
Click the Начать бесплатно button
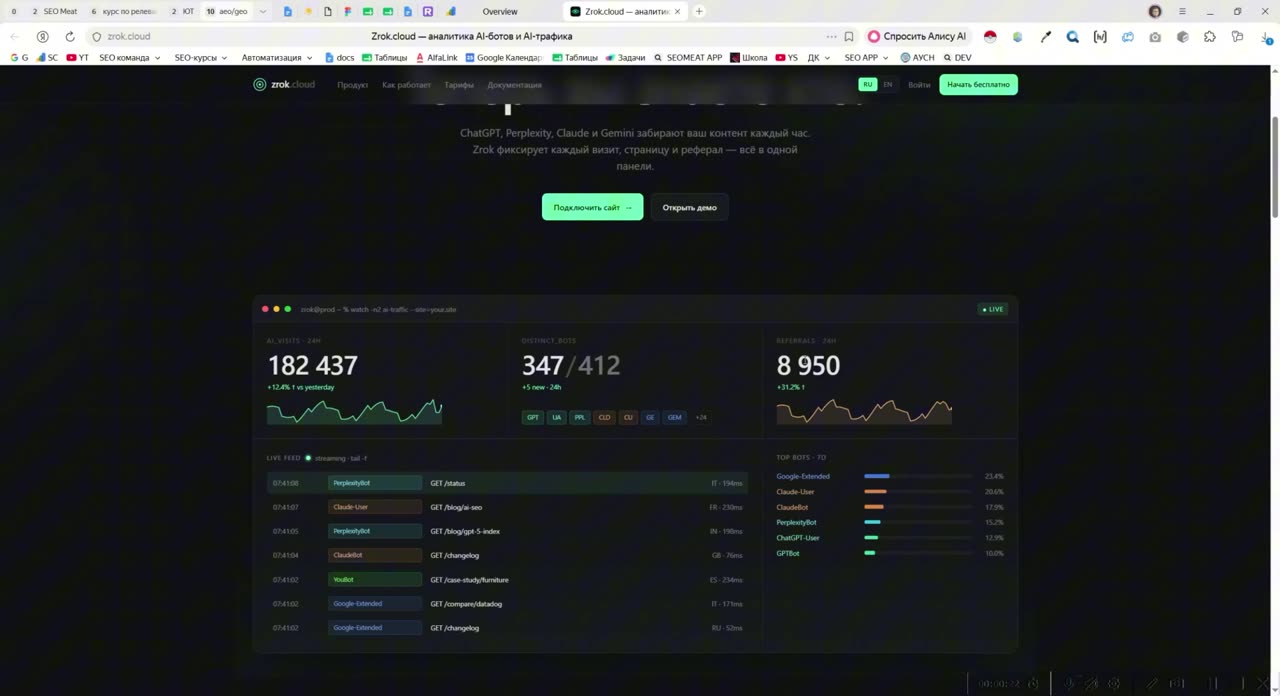click(978, 85)
